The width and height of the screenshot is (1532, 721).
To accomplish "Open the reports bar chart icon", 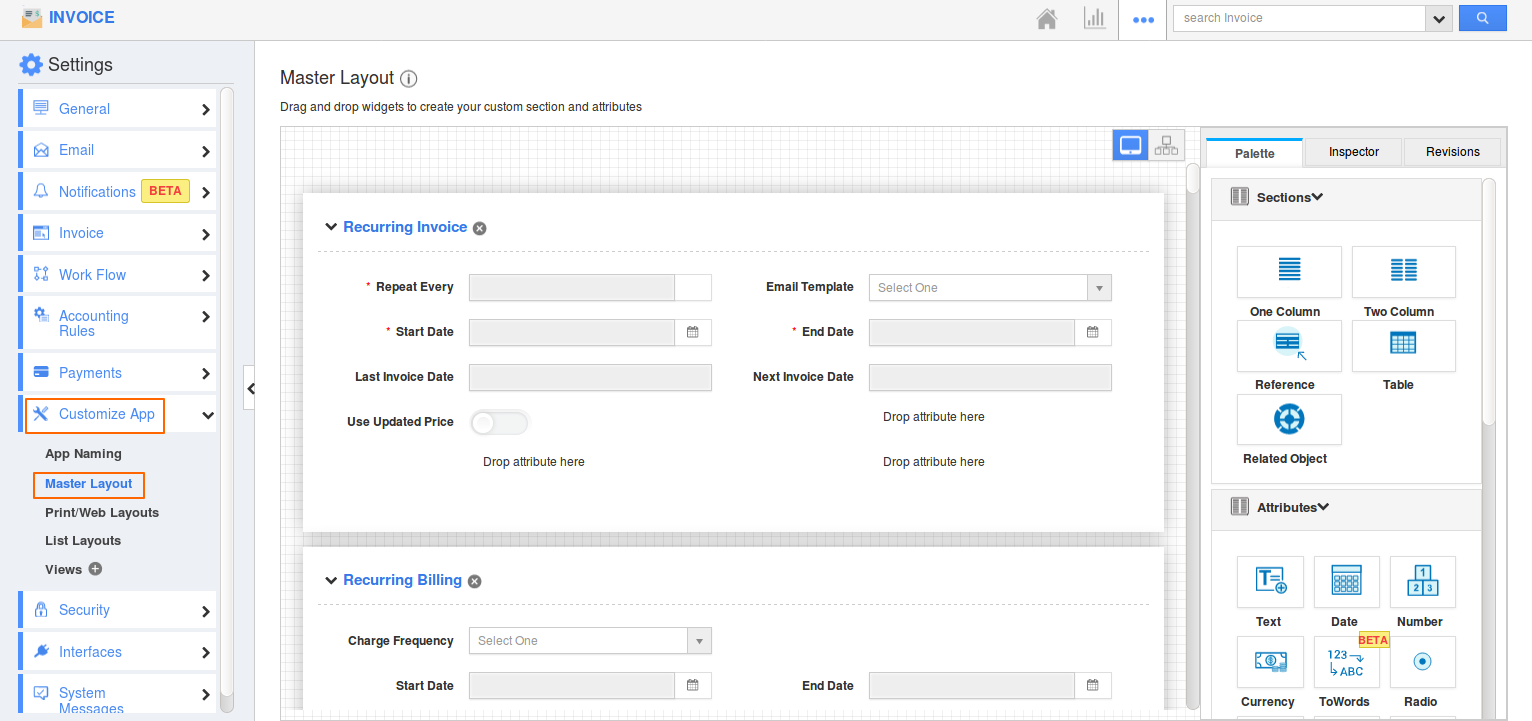I will coord(1095,19).
